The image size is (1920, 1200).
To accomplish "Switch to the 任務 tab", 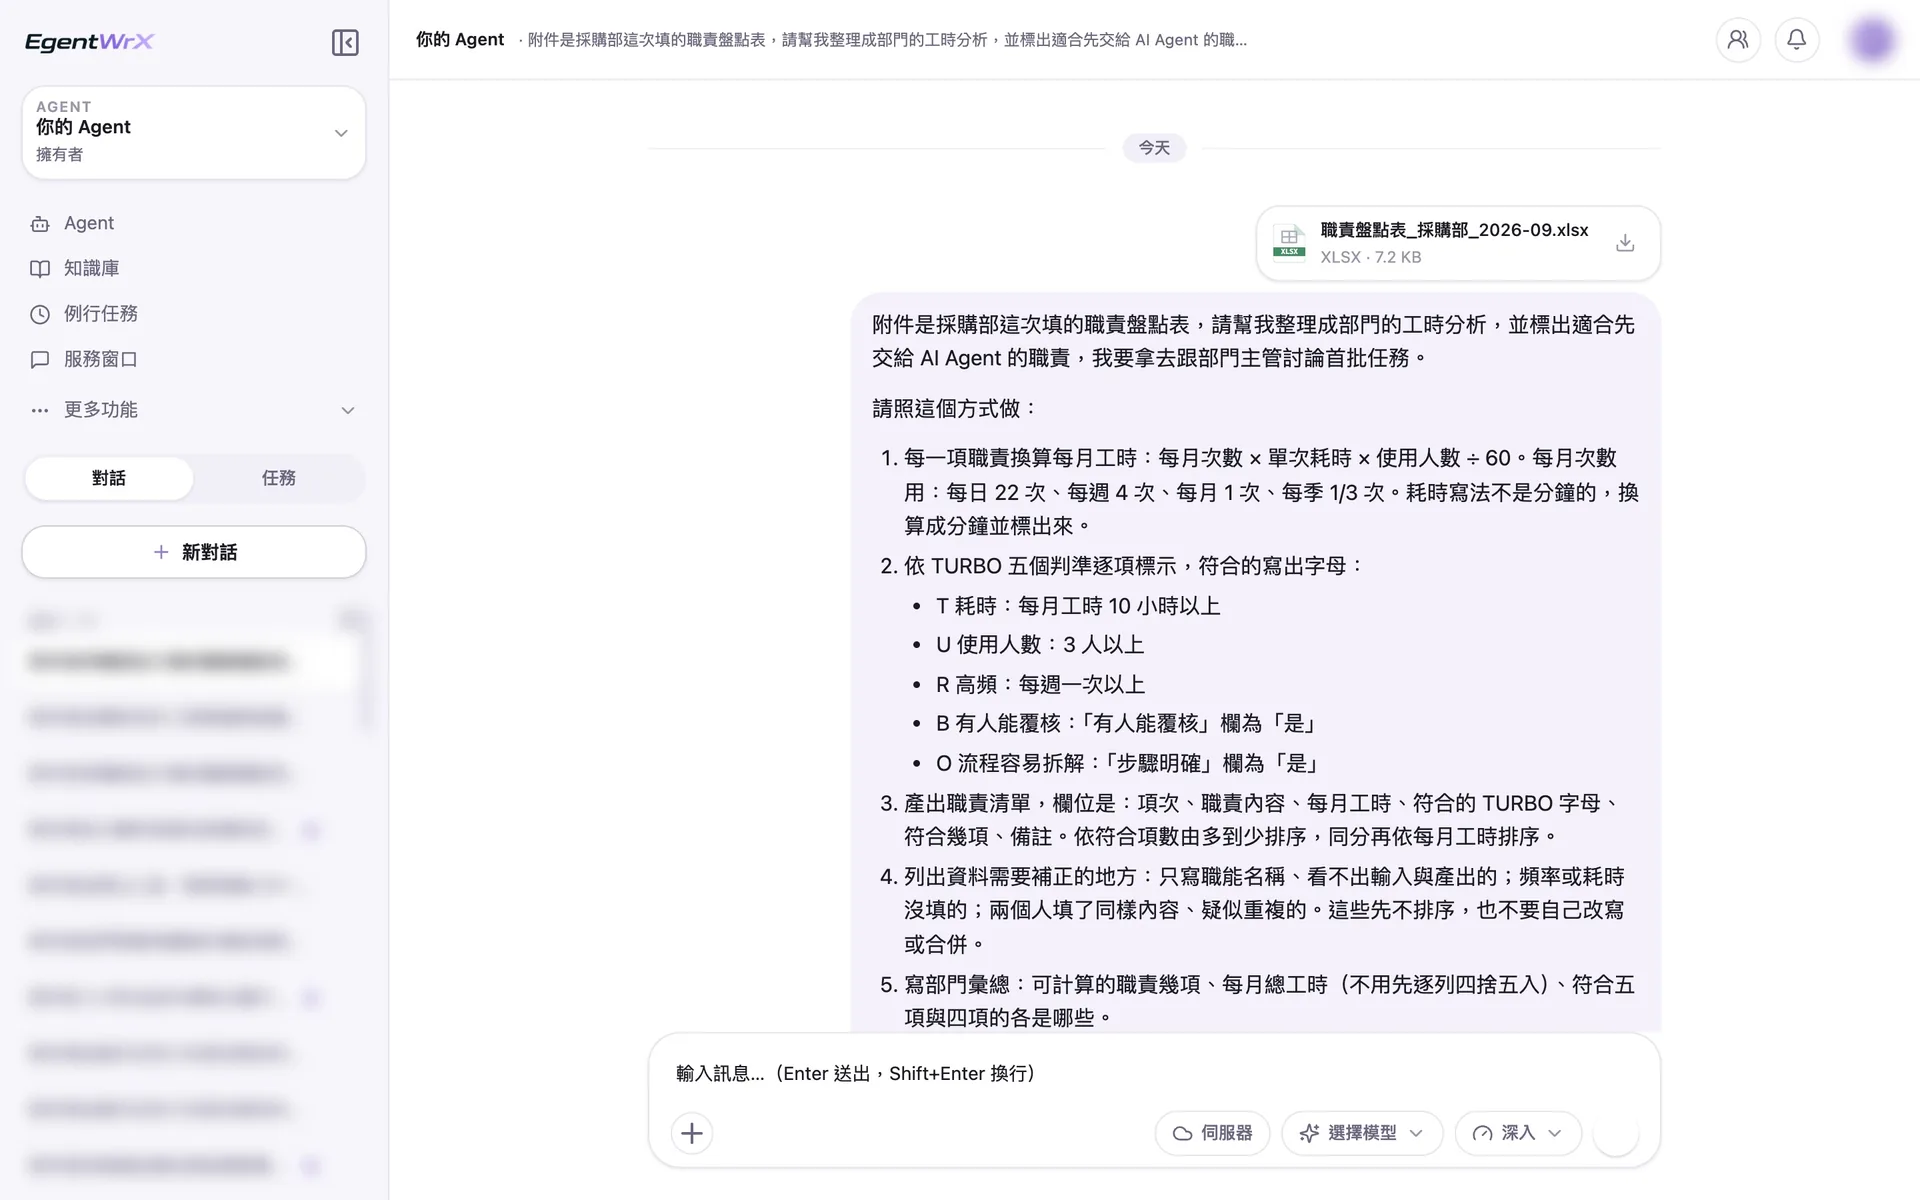I will [x=279, y=478].
